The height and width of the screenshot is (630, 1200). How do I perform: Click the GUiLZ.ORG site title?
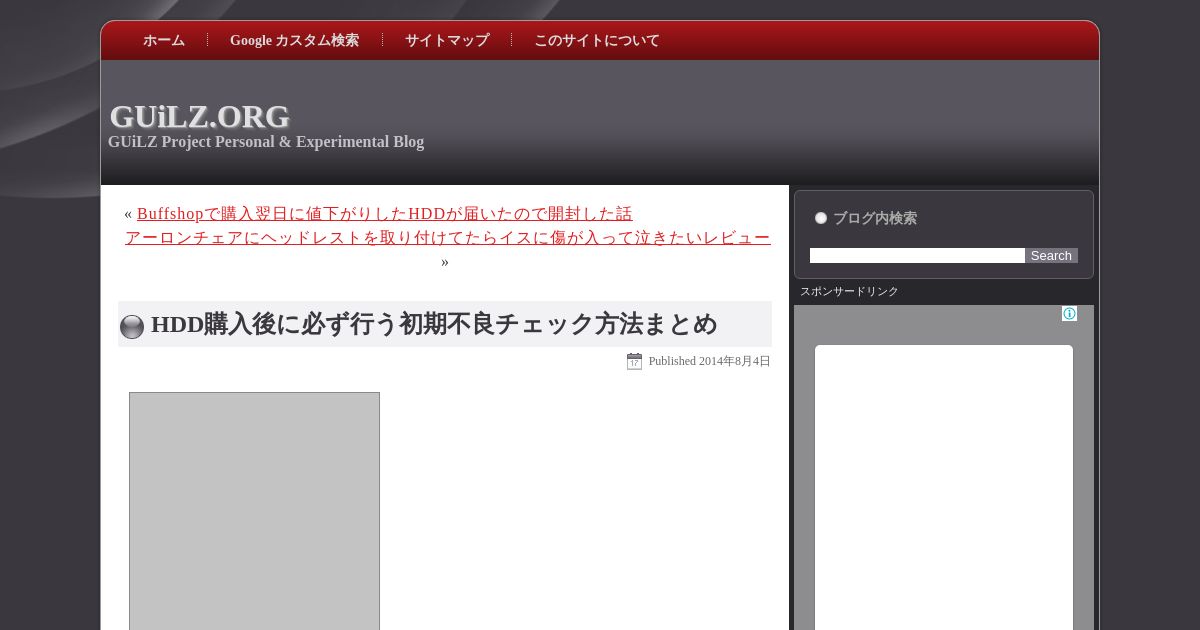[200, 116]
